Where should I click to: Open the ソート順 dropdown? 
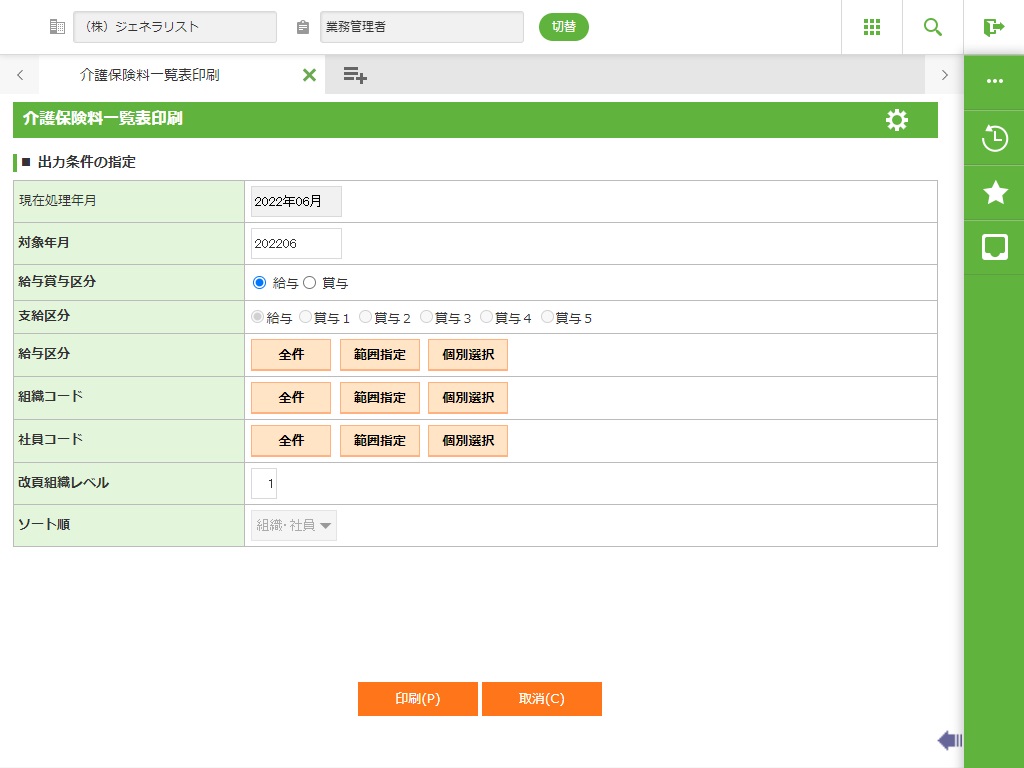(294, 525)
